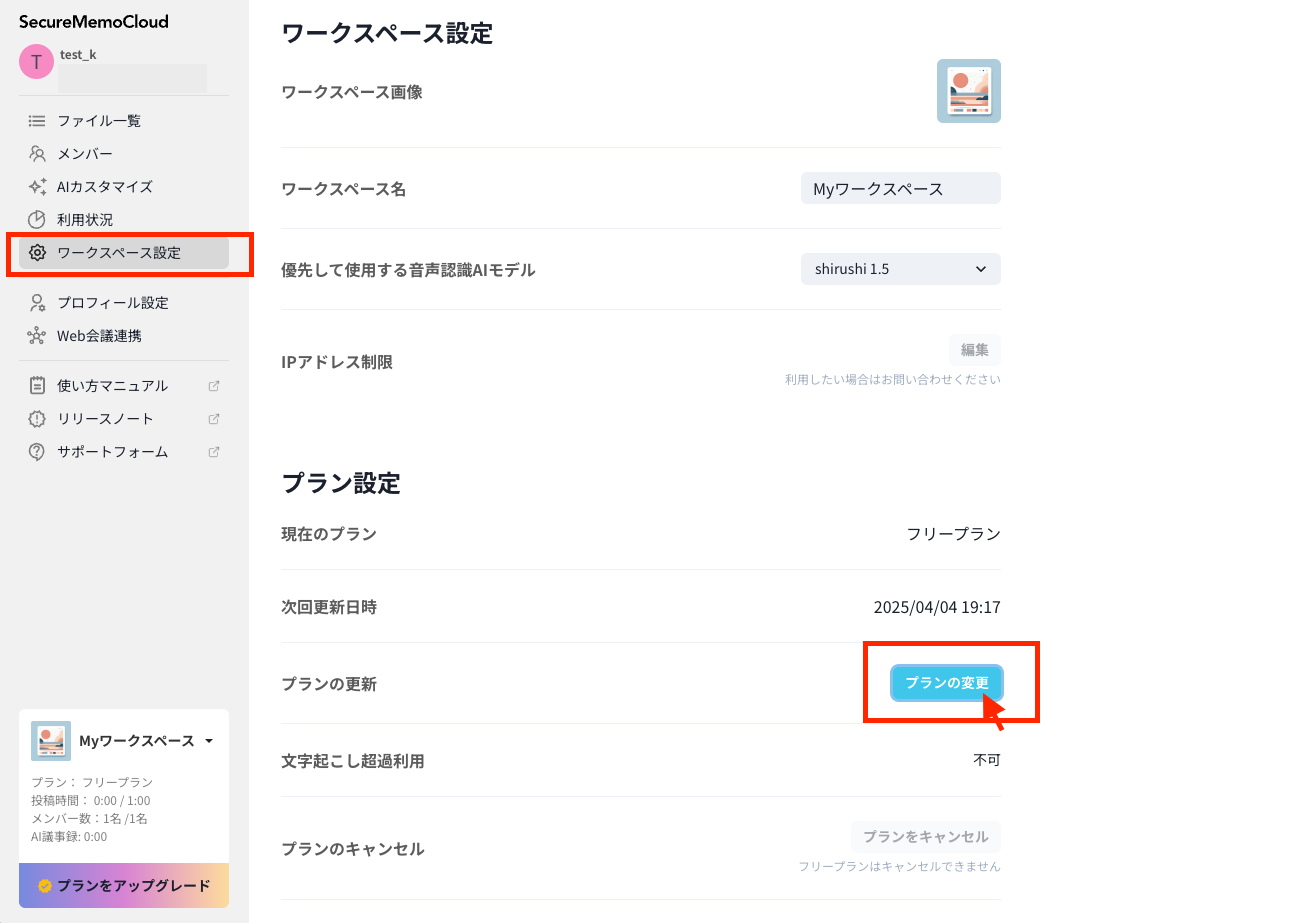This screenshot has width=1314, height=923.
Task: Click the release notes badge icon
Action: pyautogui.click(x=37, y=419)
